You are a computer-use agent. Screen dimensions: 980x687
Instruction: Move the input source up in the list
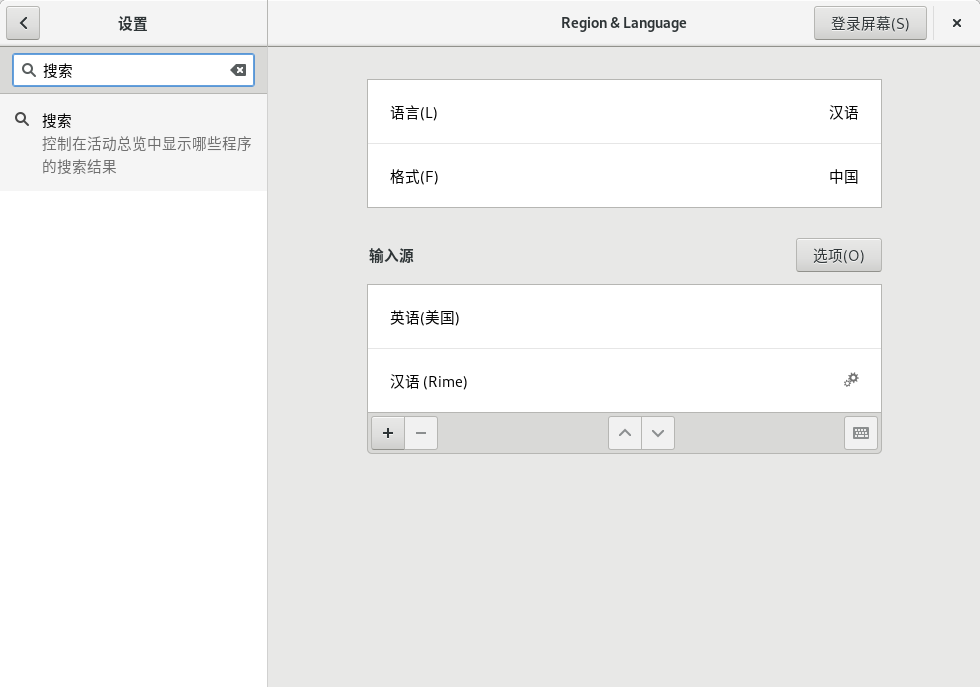625,433
